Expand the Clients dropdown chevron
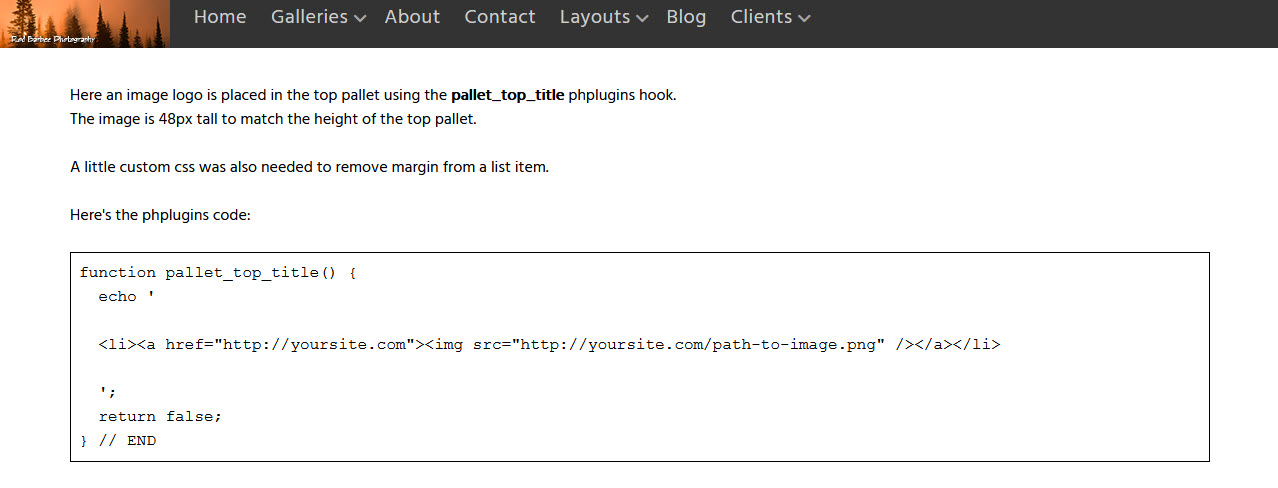 805,19
